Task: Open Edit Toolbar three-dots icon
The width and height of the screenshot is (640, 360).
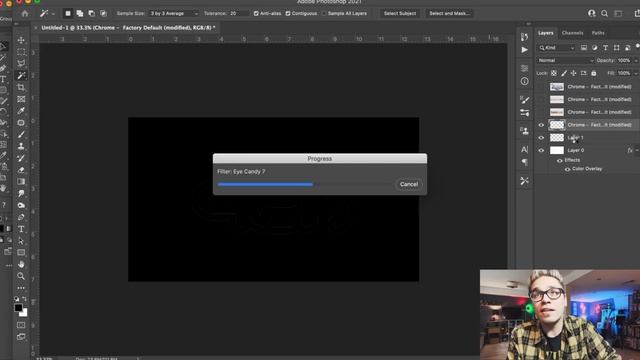Action: click(x=21, y=288)
